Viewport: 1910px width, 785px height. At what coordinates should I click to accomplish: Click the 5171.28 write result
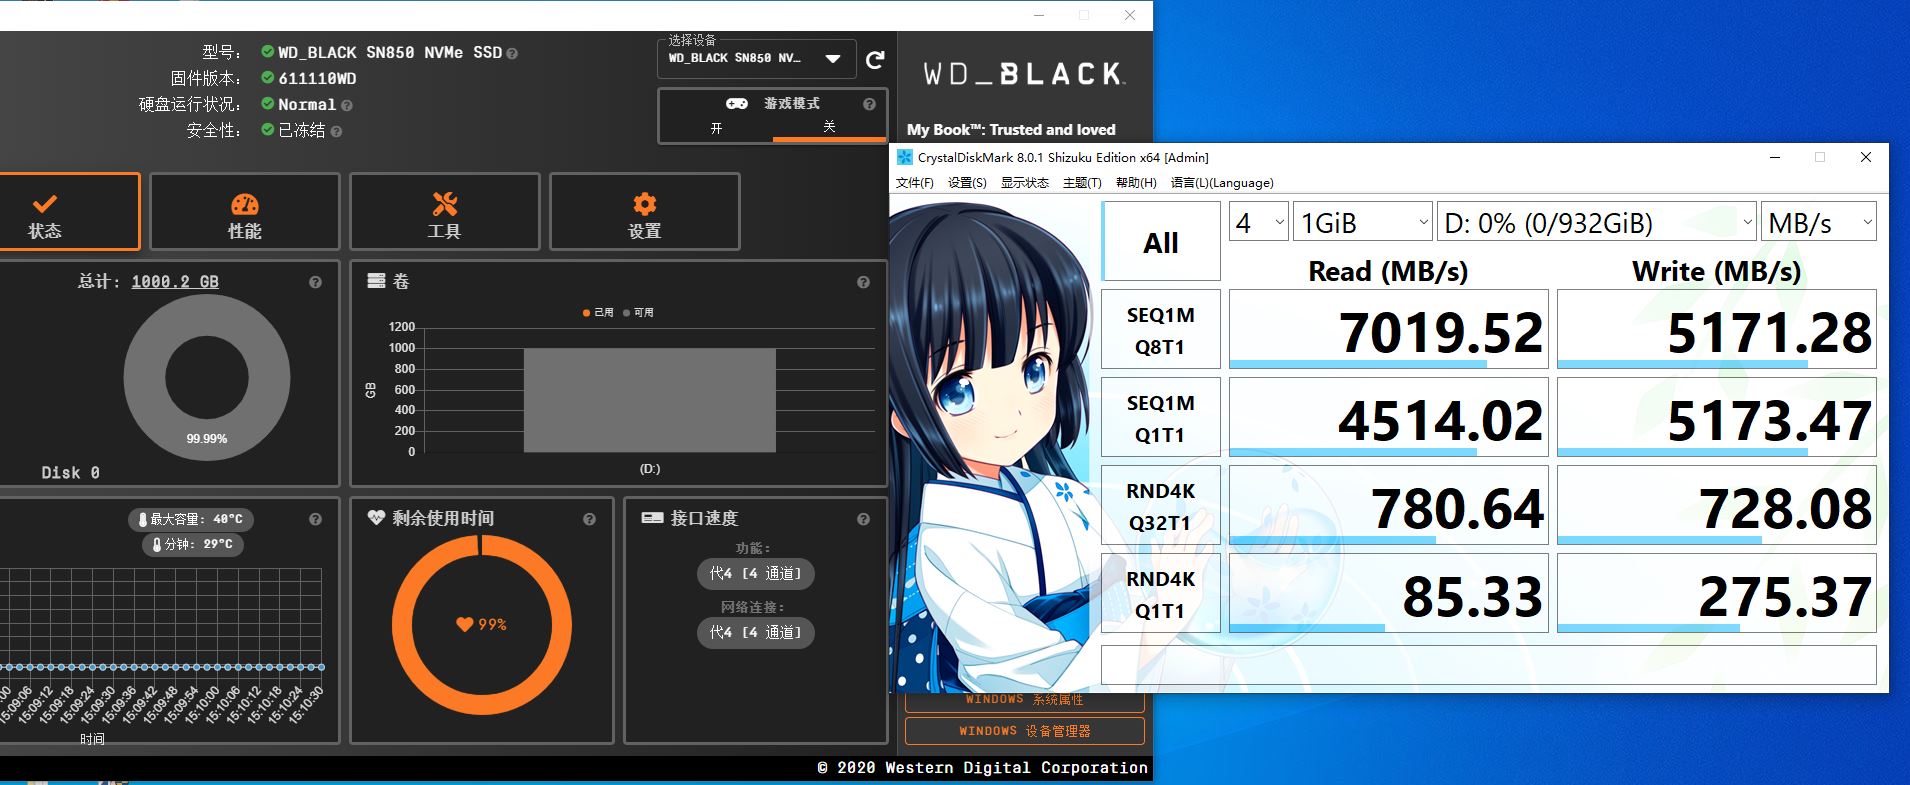[x=1717, y=330]
